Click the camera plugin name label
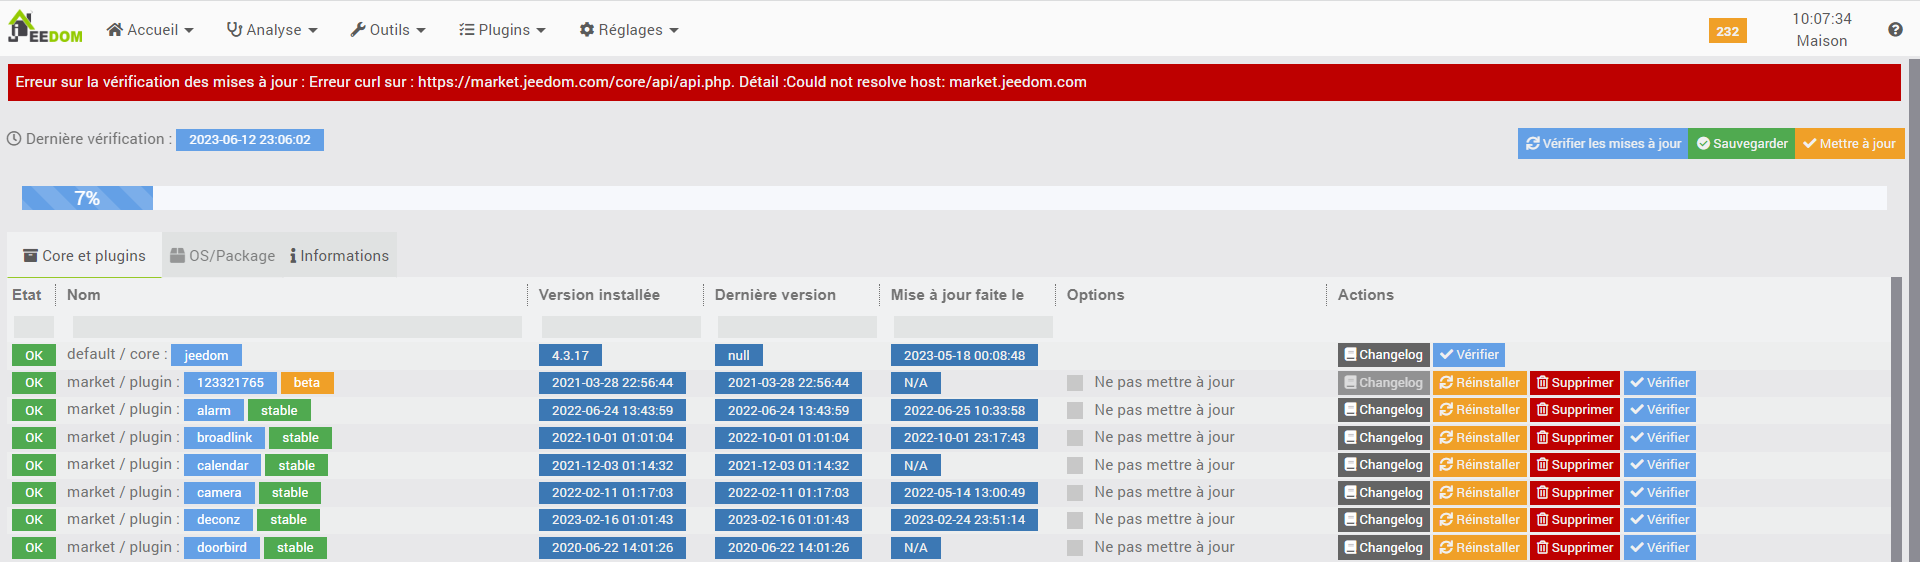Screen dimensions: 1920x562 point(219,493)
